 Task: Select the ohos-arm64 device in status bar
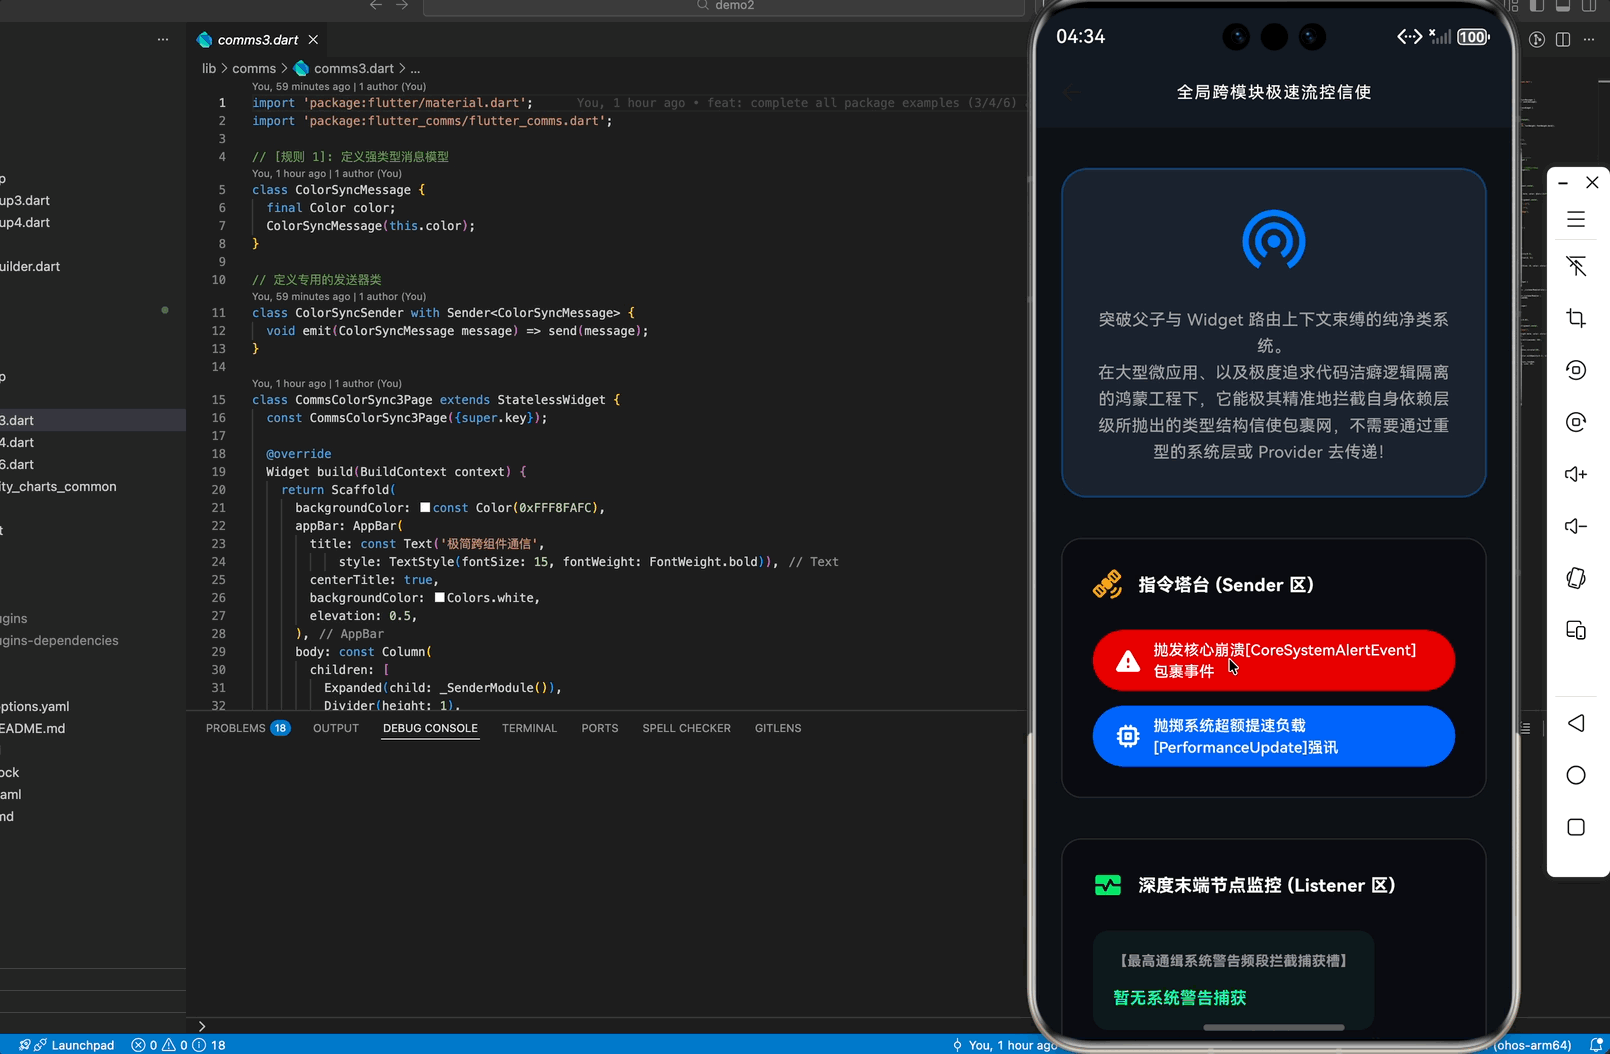click(1533, 1045)
